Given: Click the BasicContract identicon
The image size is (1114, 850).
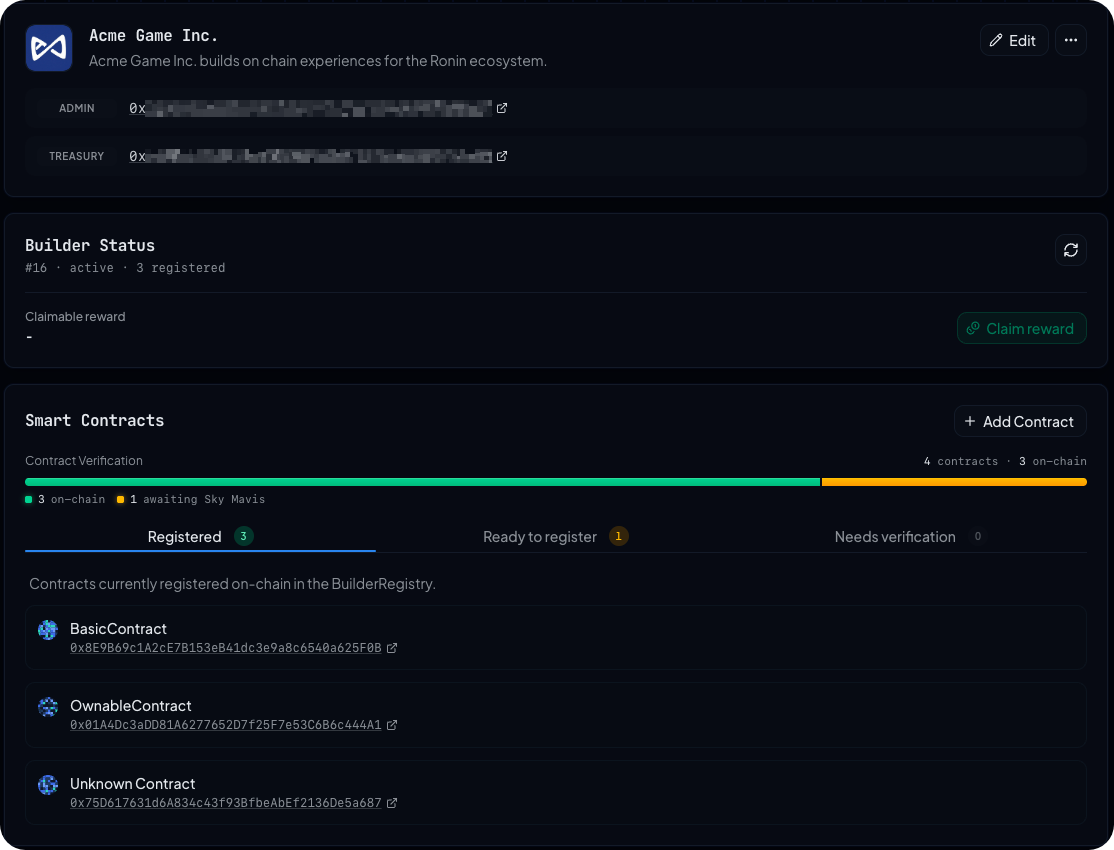Looking at the screenshot, I should pyautogui.click(x=48, y=630).
